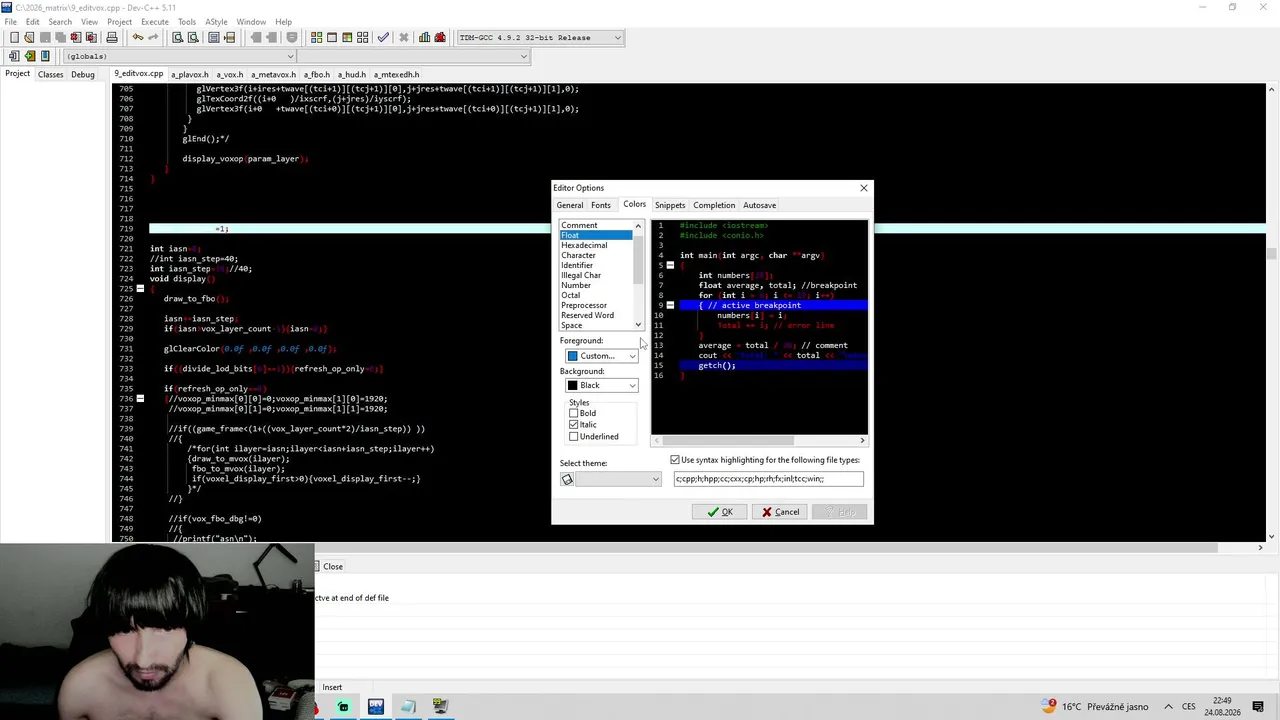The width and height of the screenshot is (1280, 720).
Task: Select Preprocessor in the element list
Action: [596, 305]
